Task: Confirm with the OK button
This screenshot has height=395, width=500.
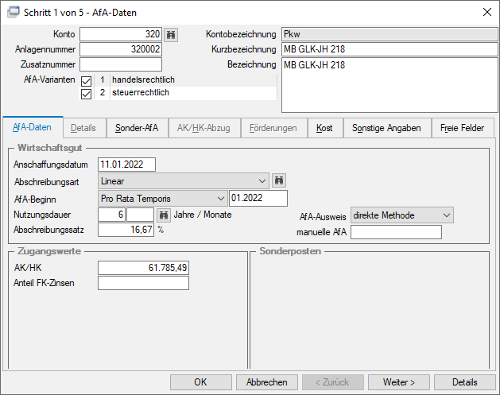Action: [x=201, y=382]
